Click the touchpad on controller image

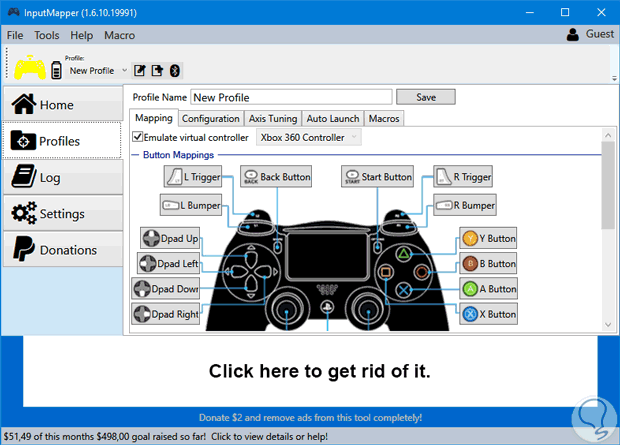tap(327, 256)
